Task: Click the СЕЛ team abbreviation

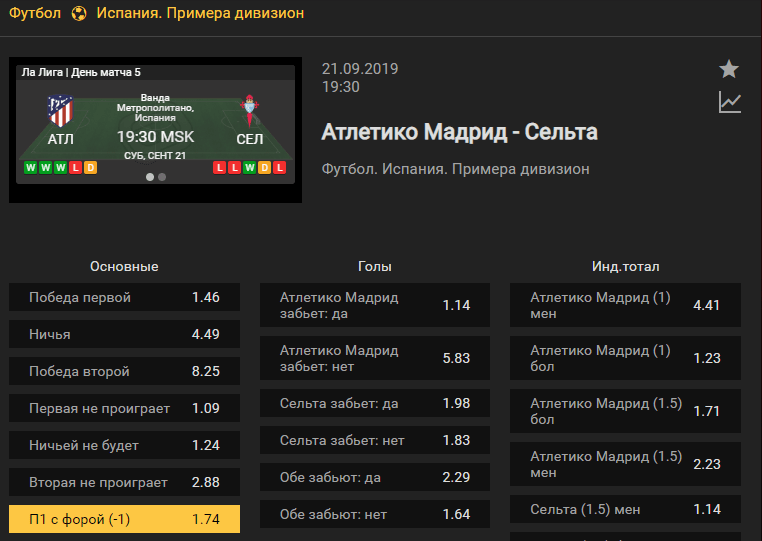Action: tap(249, 139)
